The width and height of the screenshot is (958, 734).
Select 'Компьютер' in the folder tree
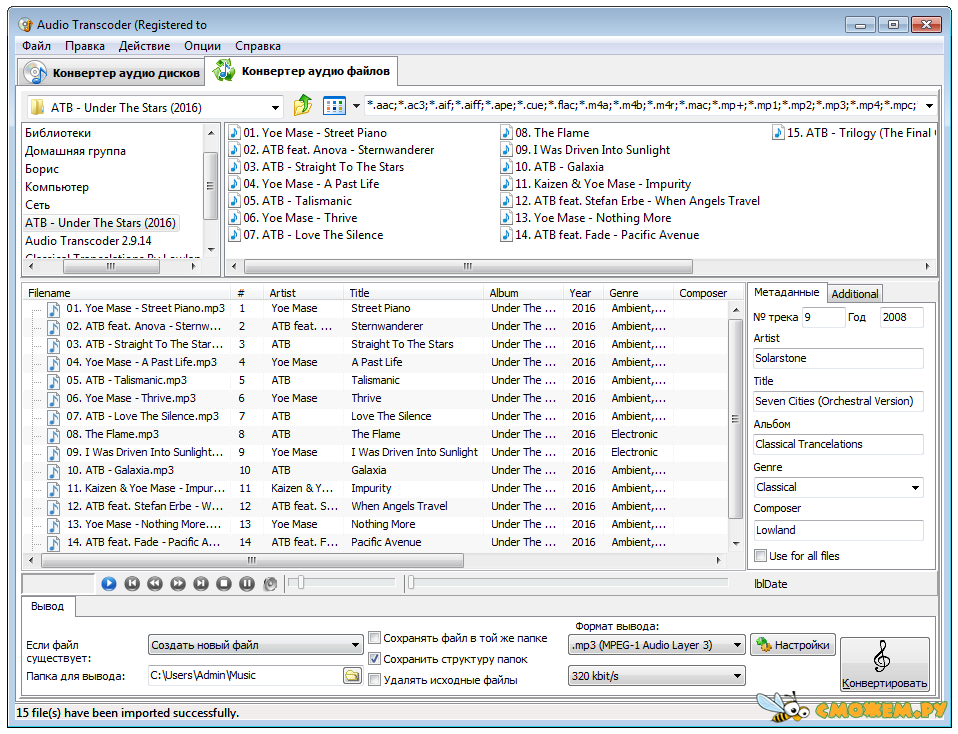[57, 187]
